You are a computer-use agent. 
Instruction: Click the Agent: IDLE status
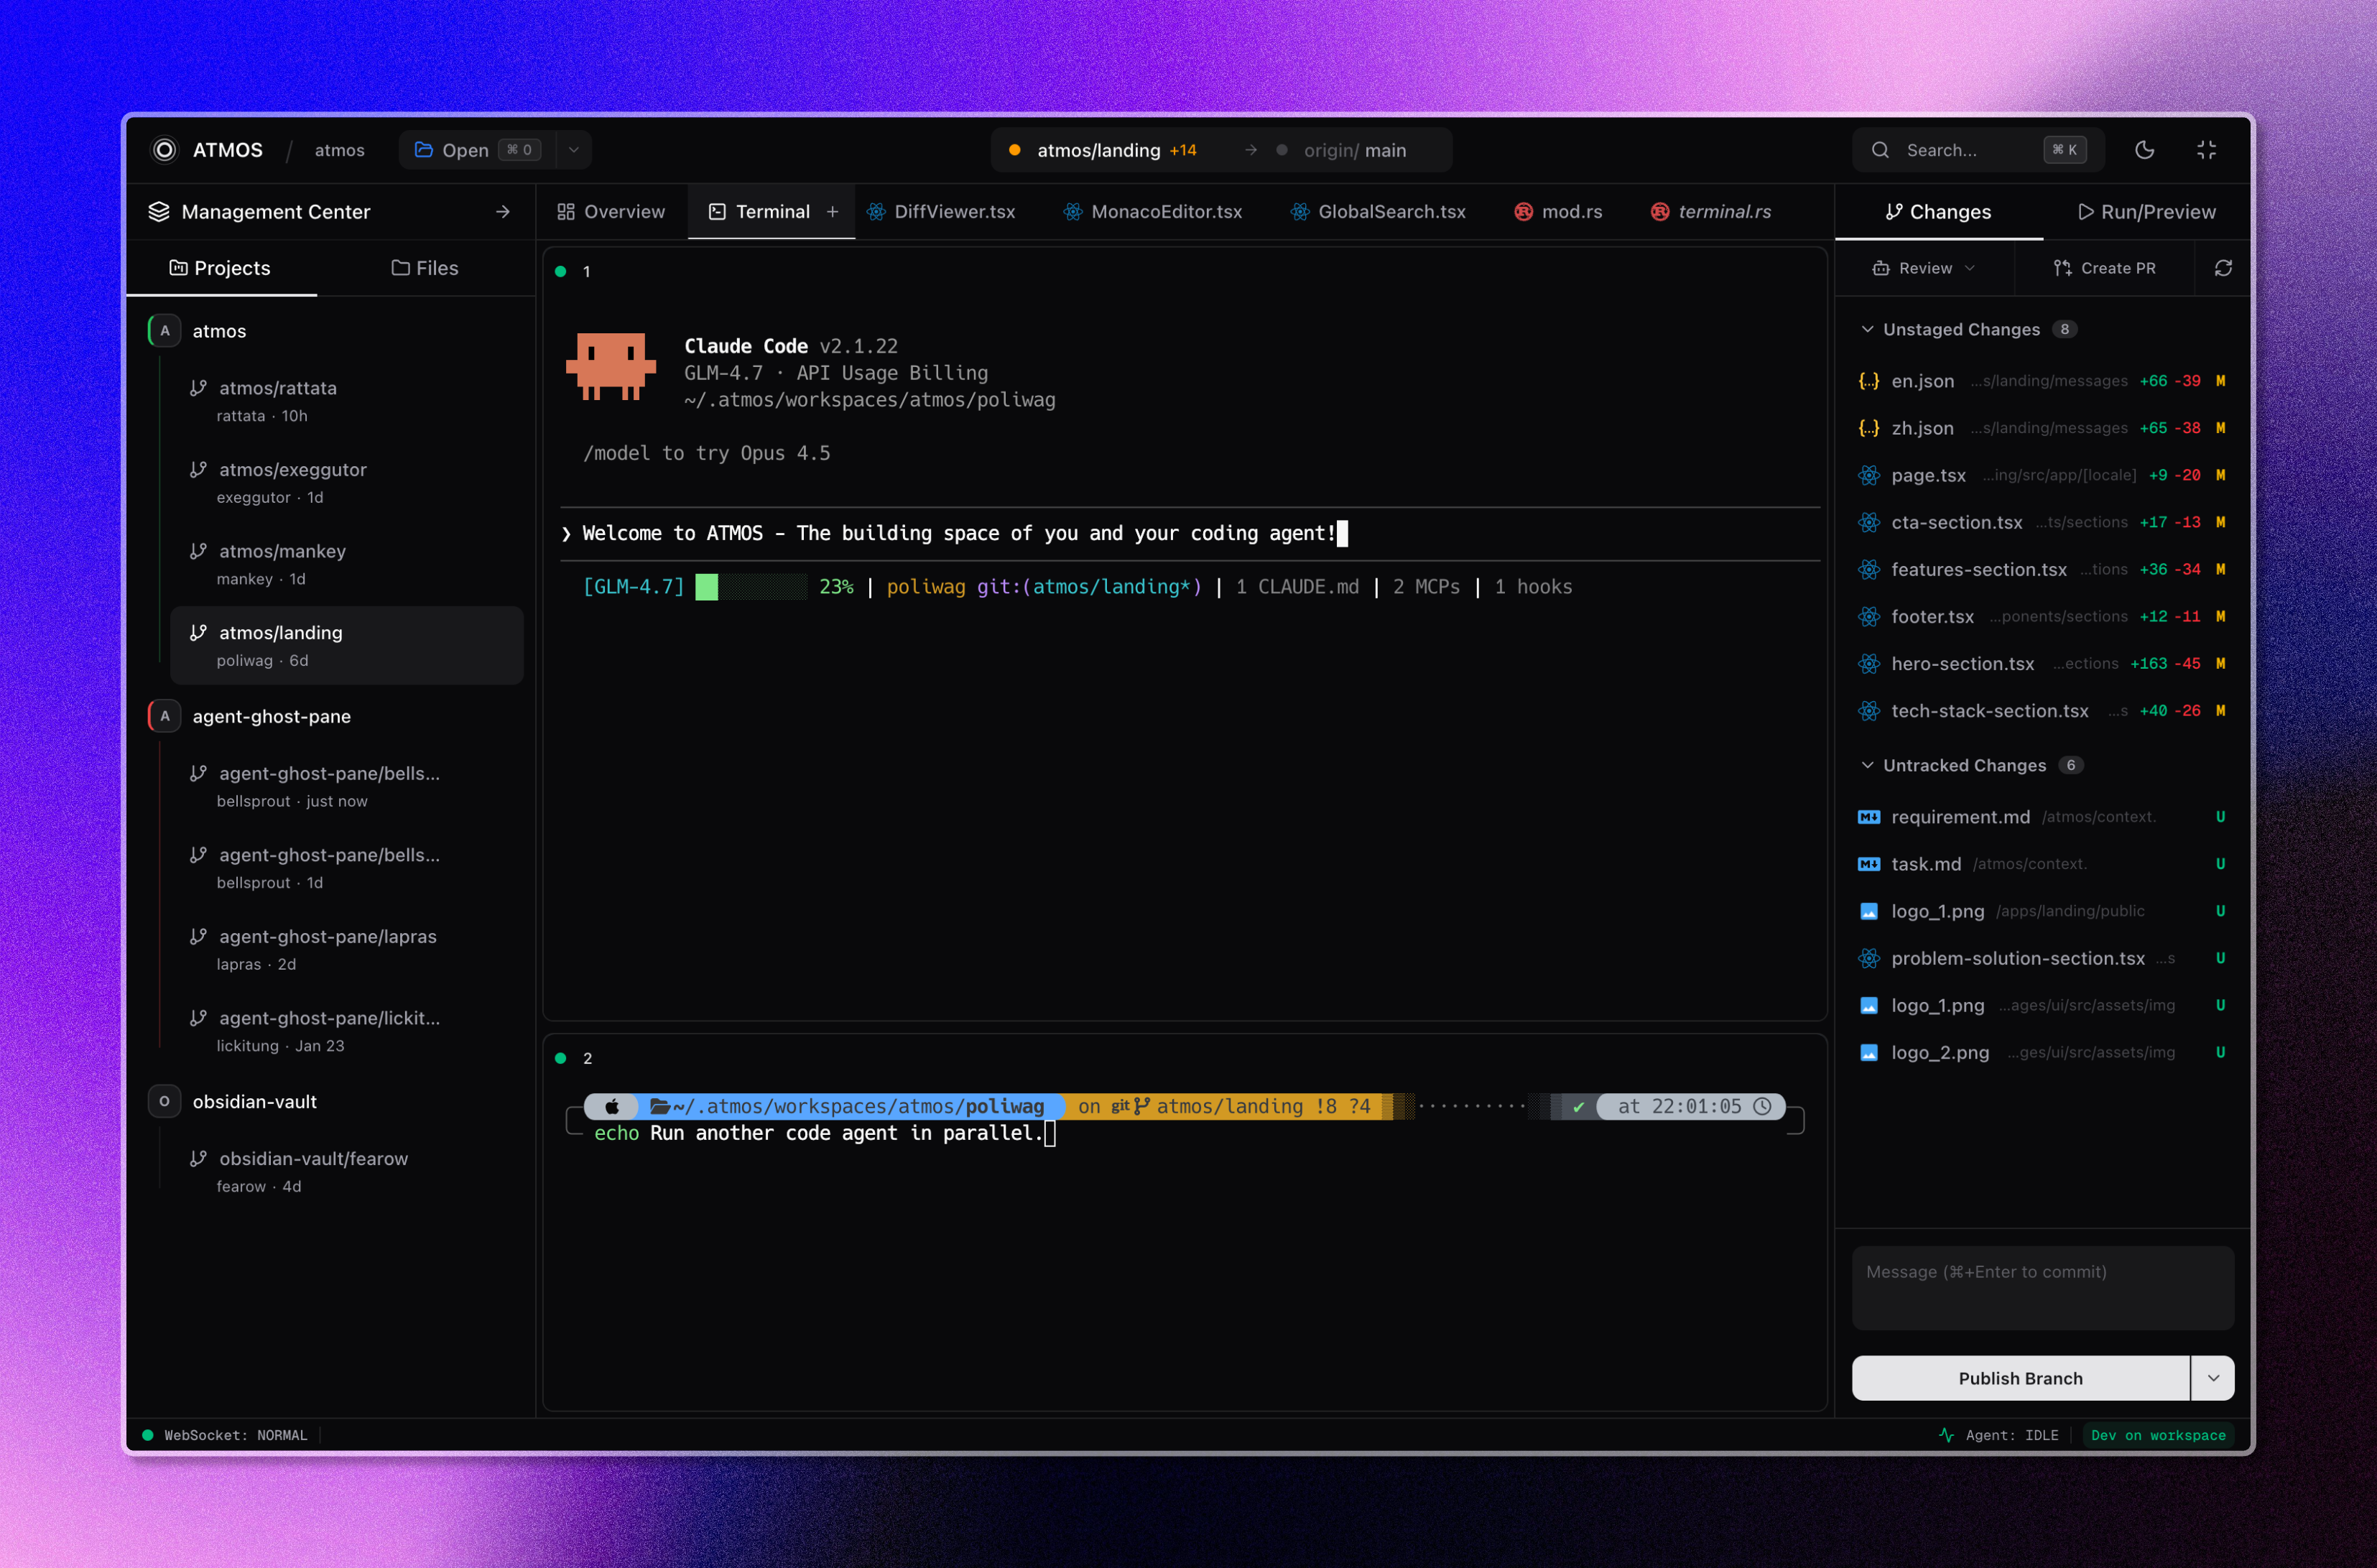(1999, 1435)
